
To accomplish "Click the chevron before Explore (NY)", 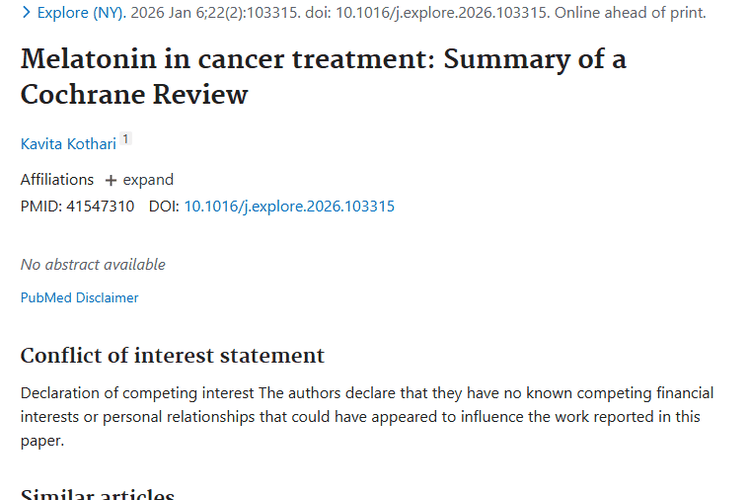I will pyautogui.click(x=26, y=13).
